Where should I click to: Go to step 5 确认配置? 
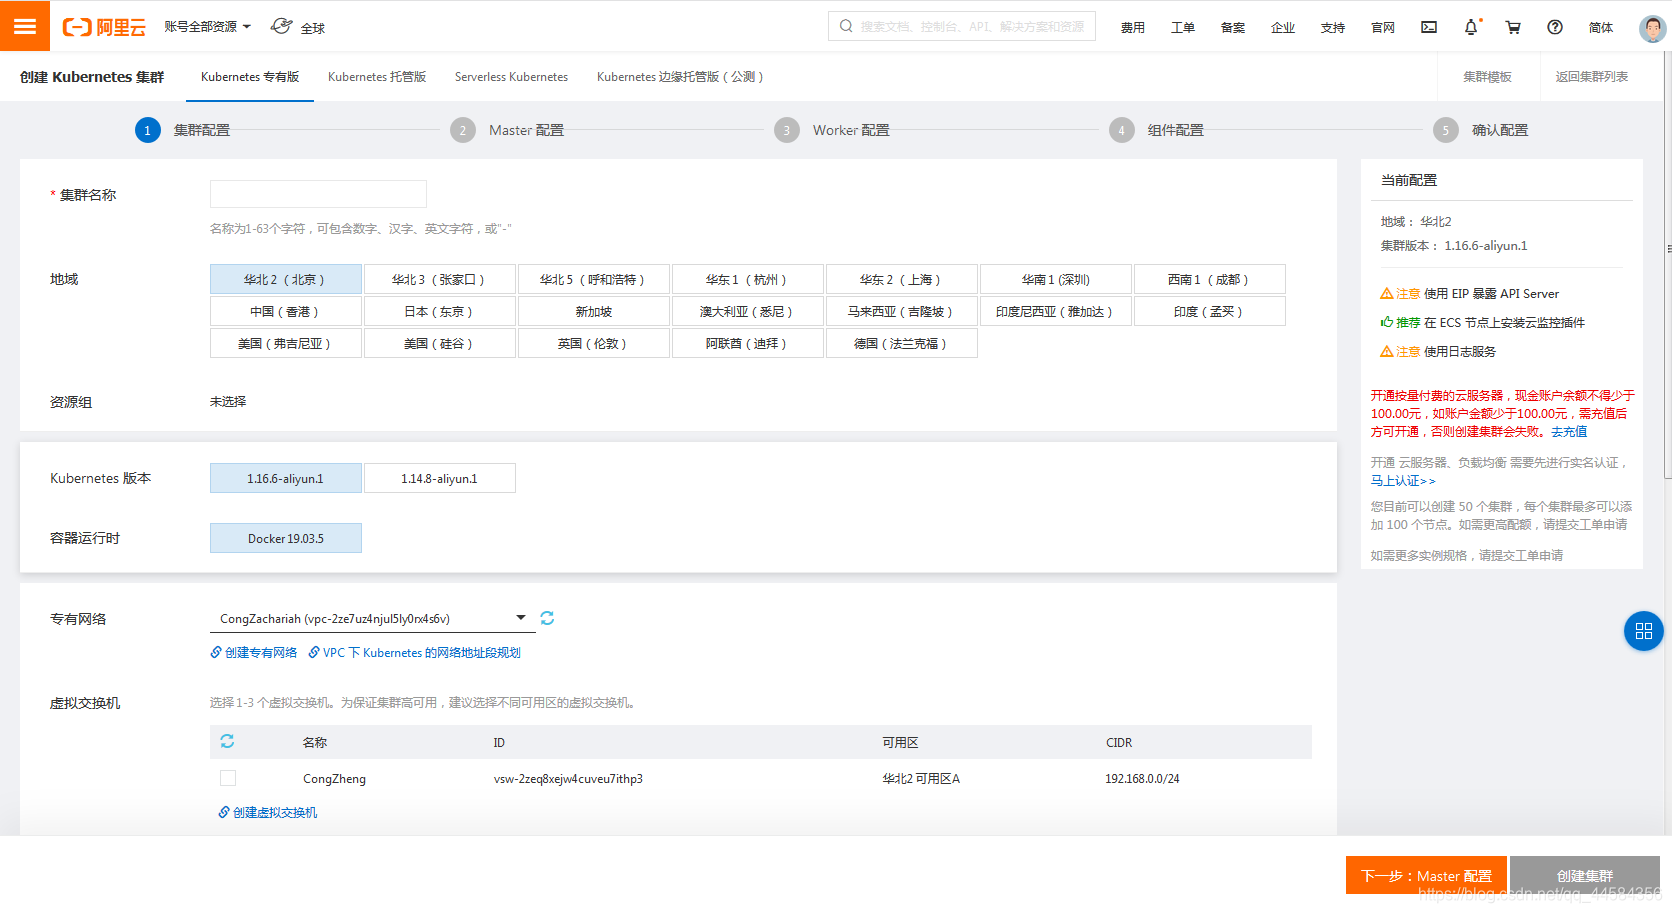click(x=1481, y=130)
